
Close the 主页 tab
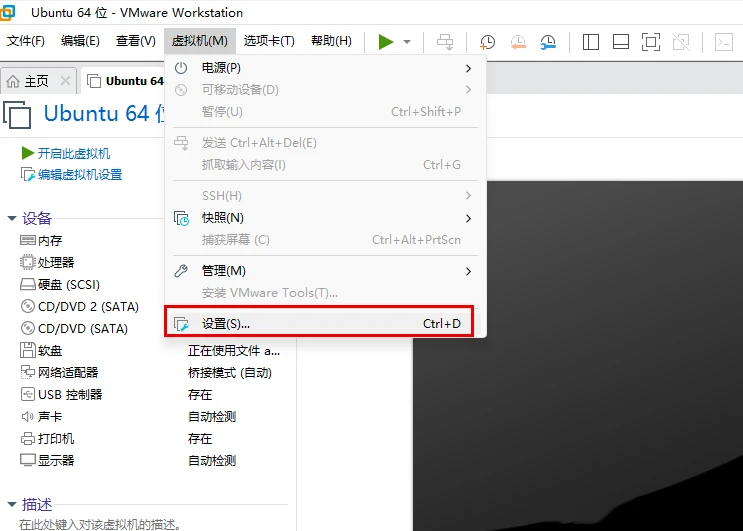(x=65, y=81)
